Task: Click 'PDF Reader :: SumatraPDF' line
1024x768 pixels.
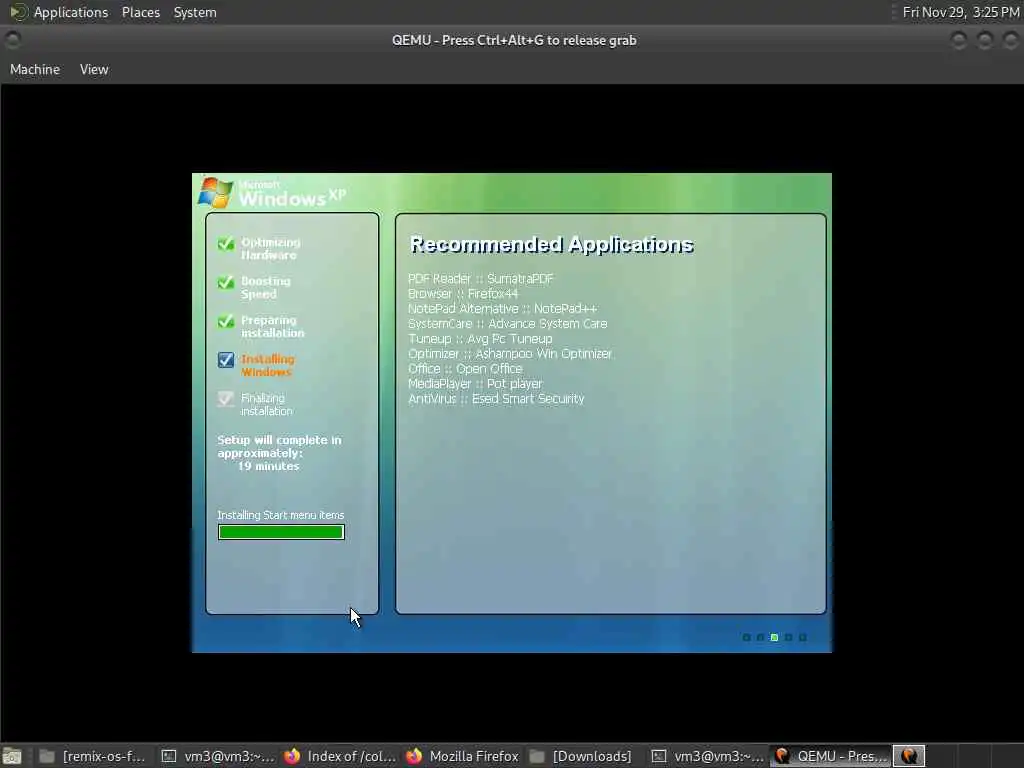Action: coord(481,279)
